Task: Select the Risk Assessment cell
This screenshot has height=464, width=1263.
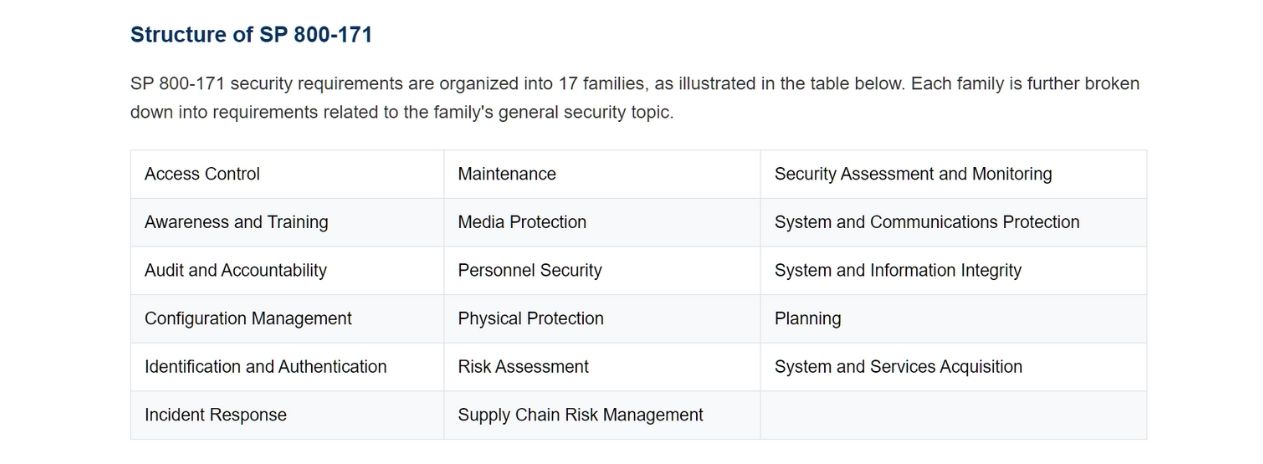Action: click(602, 366)
